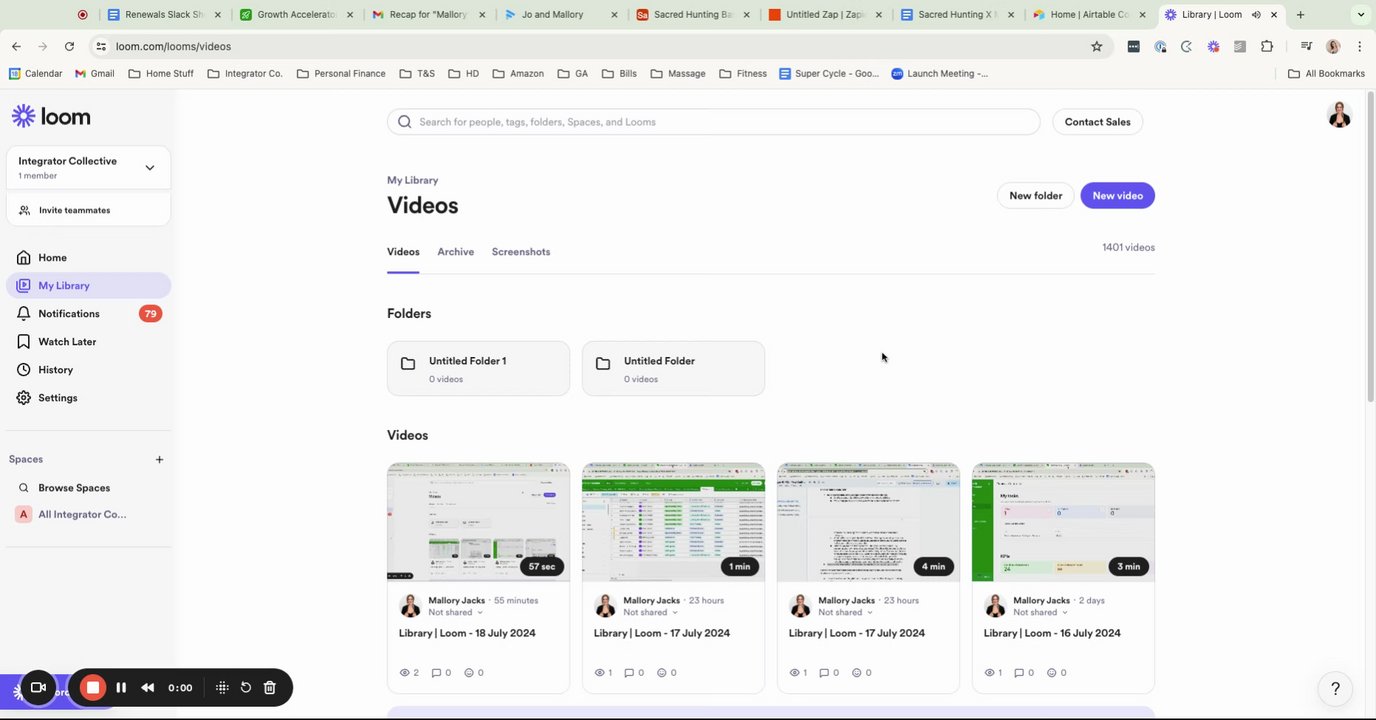The width and height of the screenshot is (1376, 720).
Task: Open the 57 sec video thumbnail
Action: [478, 522]
